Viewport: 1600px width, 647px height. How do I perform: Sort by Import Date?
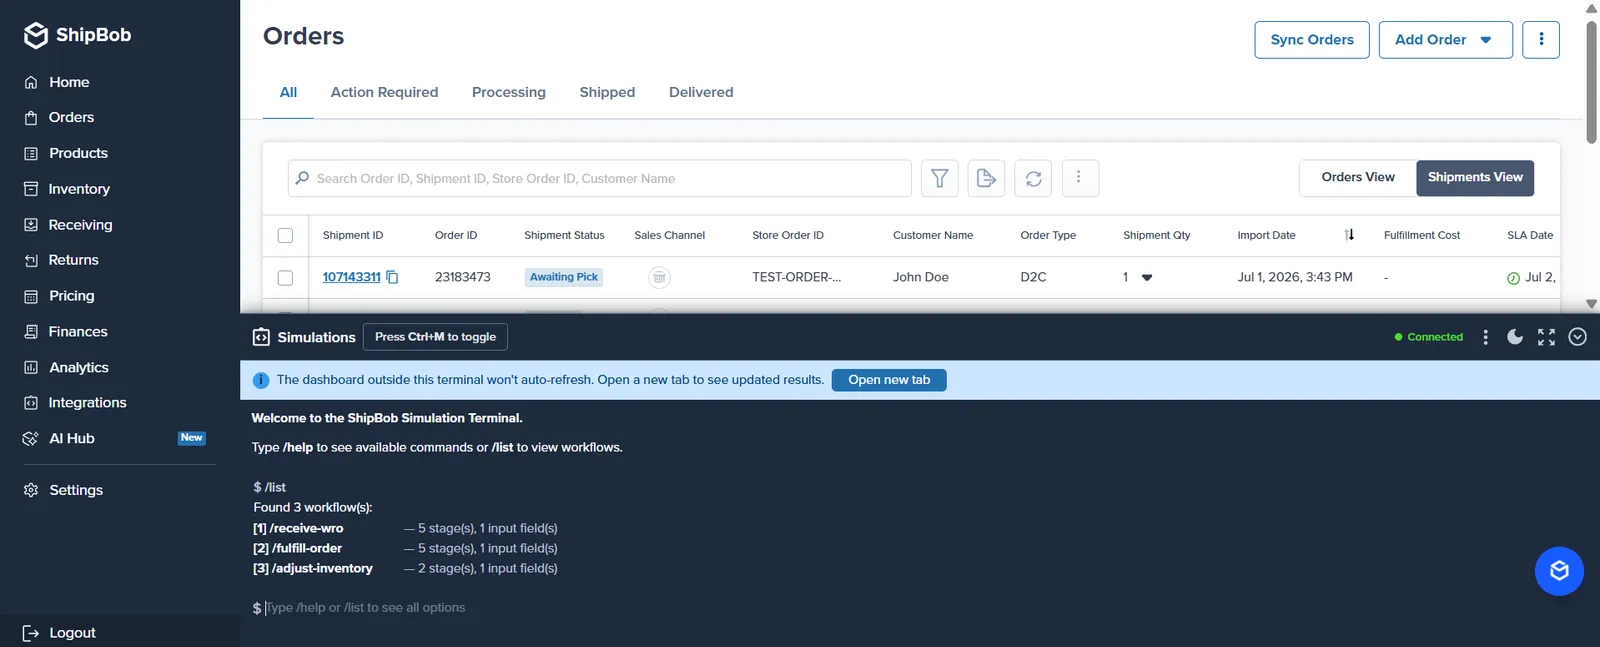[1349, 235]
